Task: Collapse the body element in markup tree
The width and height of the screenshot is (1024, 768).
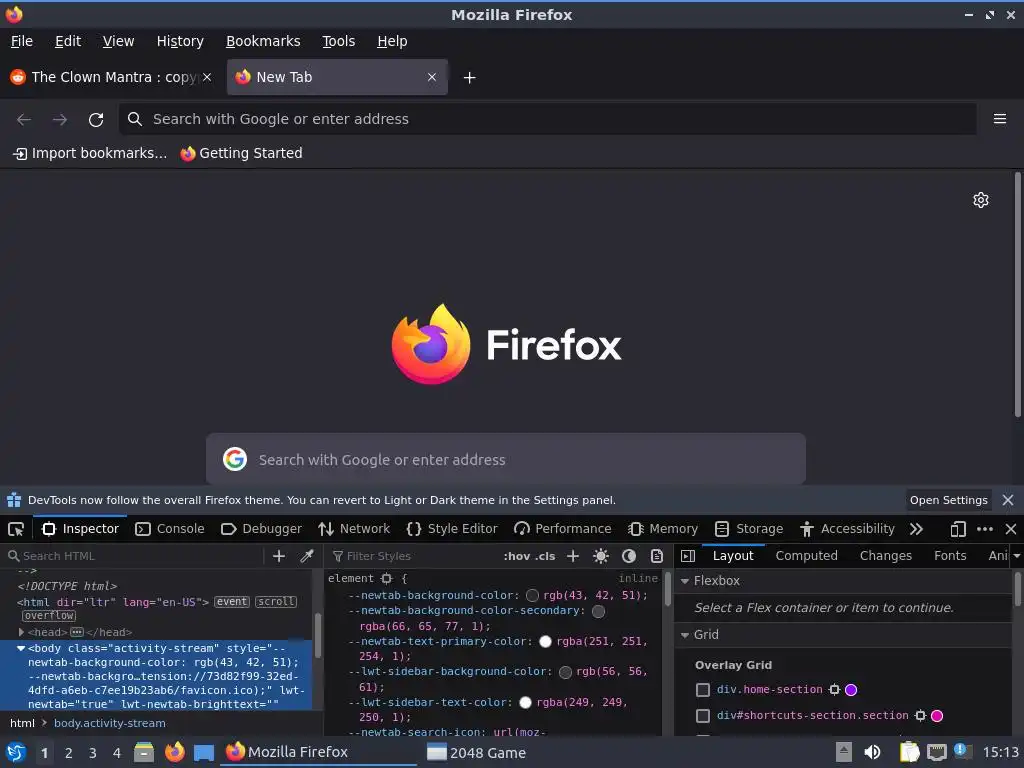Action: pos(21,648)
